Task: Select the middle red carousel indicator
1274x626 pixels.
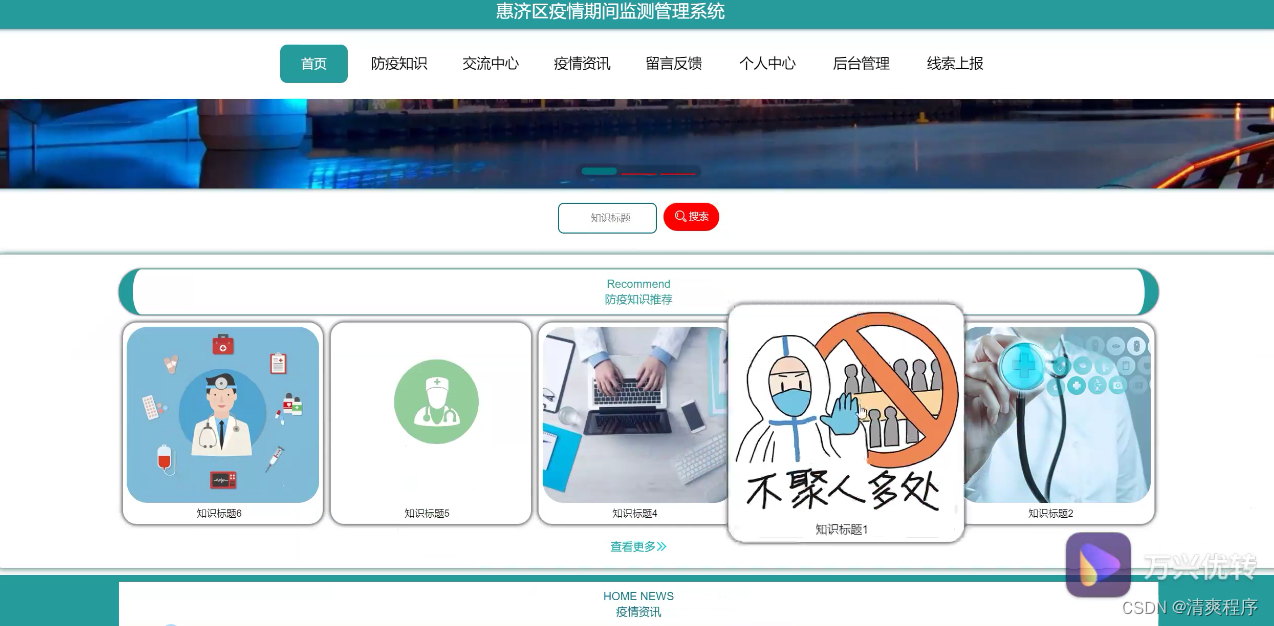Action: click(639, 171)
